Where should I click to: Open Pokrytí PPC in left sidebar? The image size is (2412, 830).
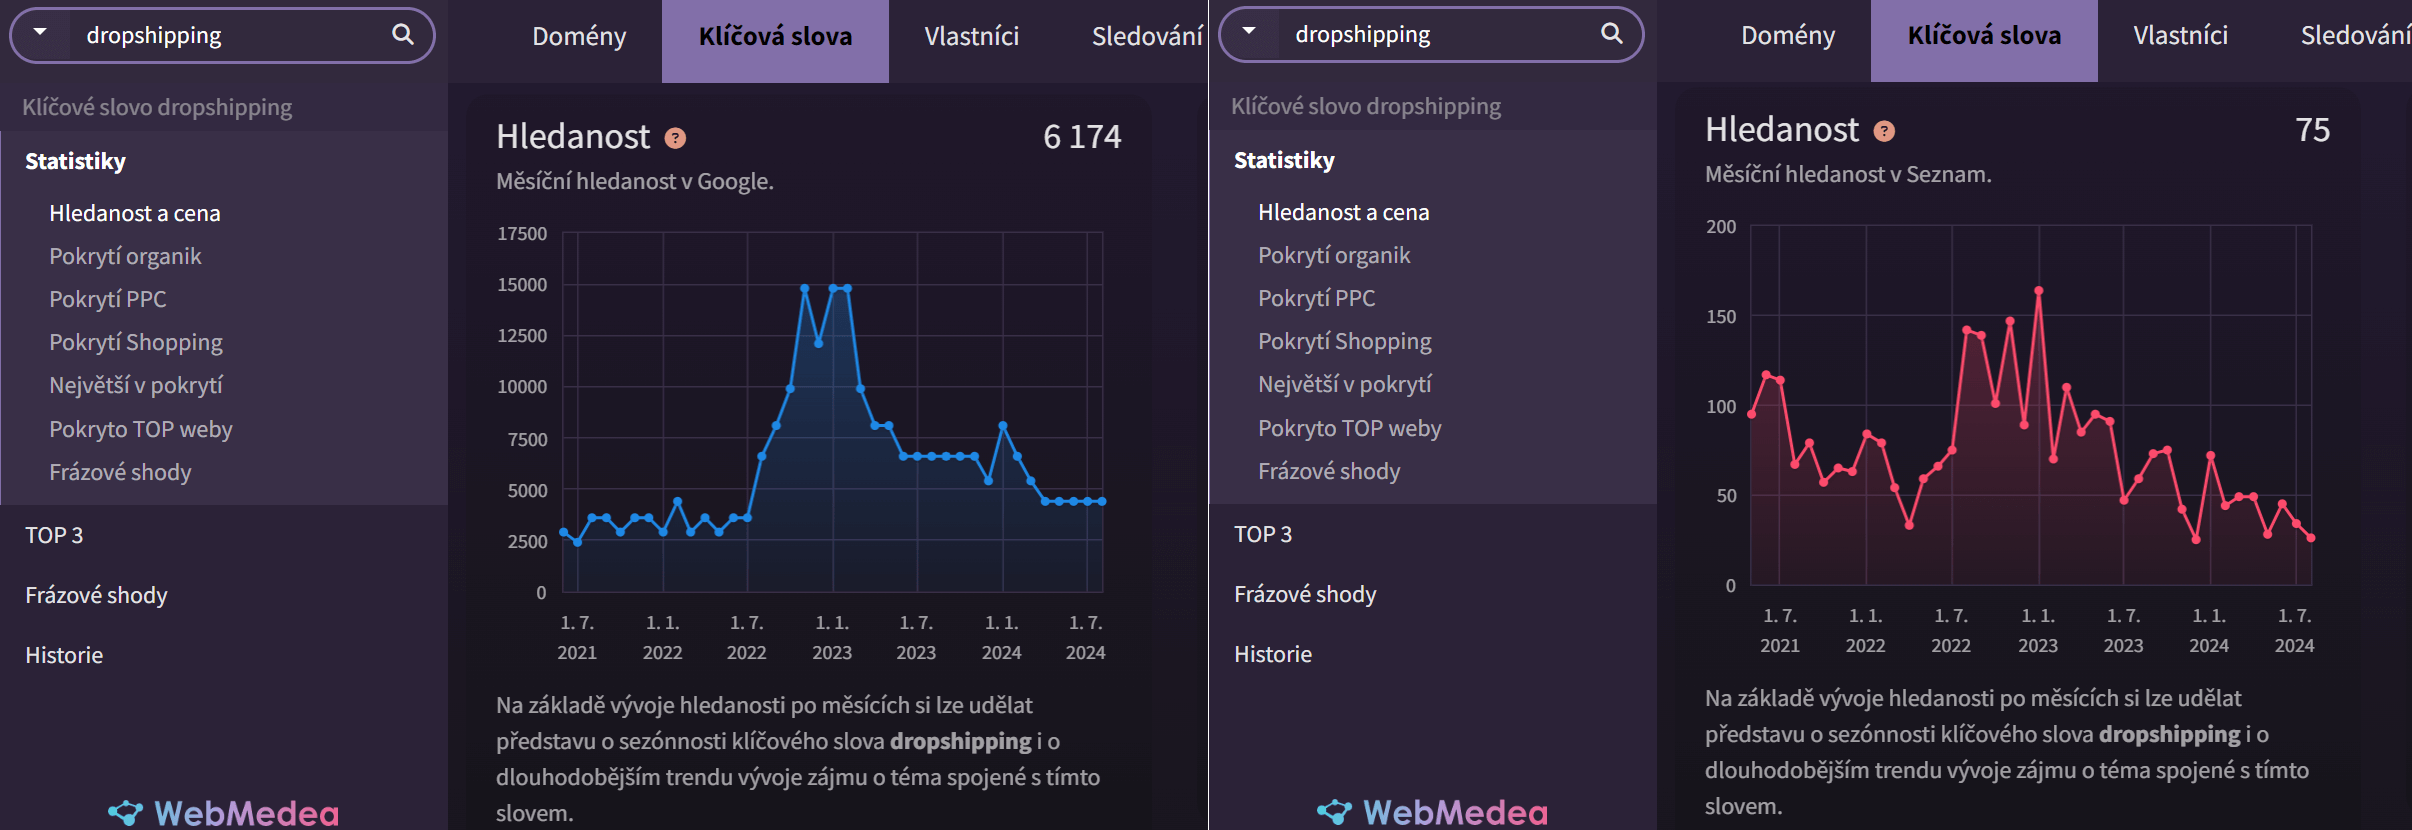click(x=108, y=299)
